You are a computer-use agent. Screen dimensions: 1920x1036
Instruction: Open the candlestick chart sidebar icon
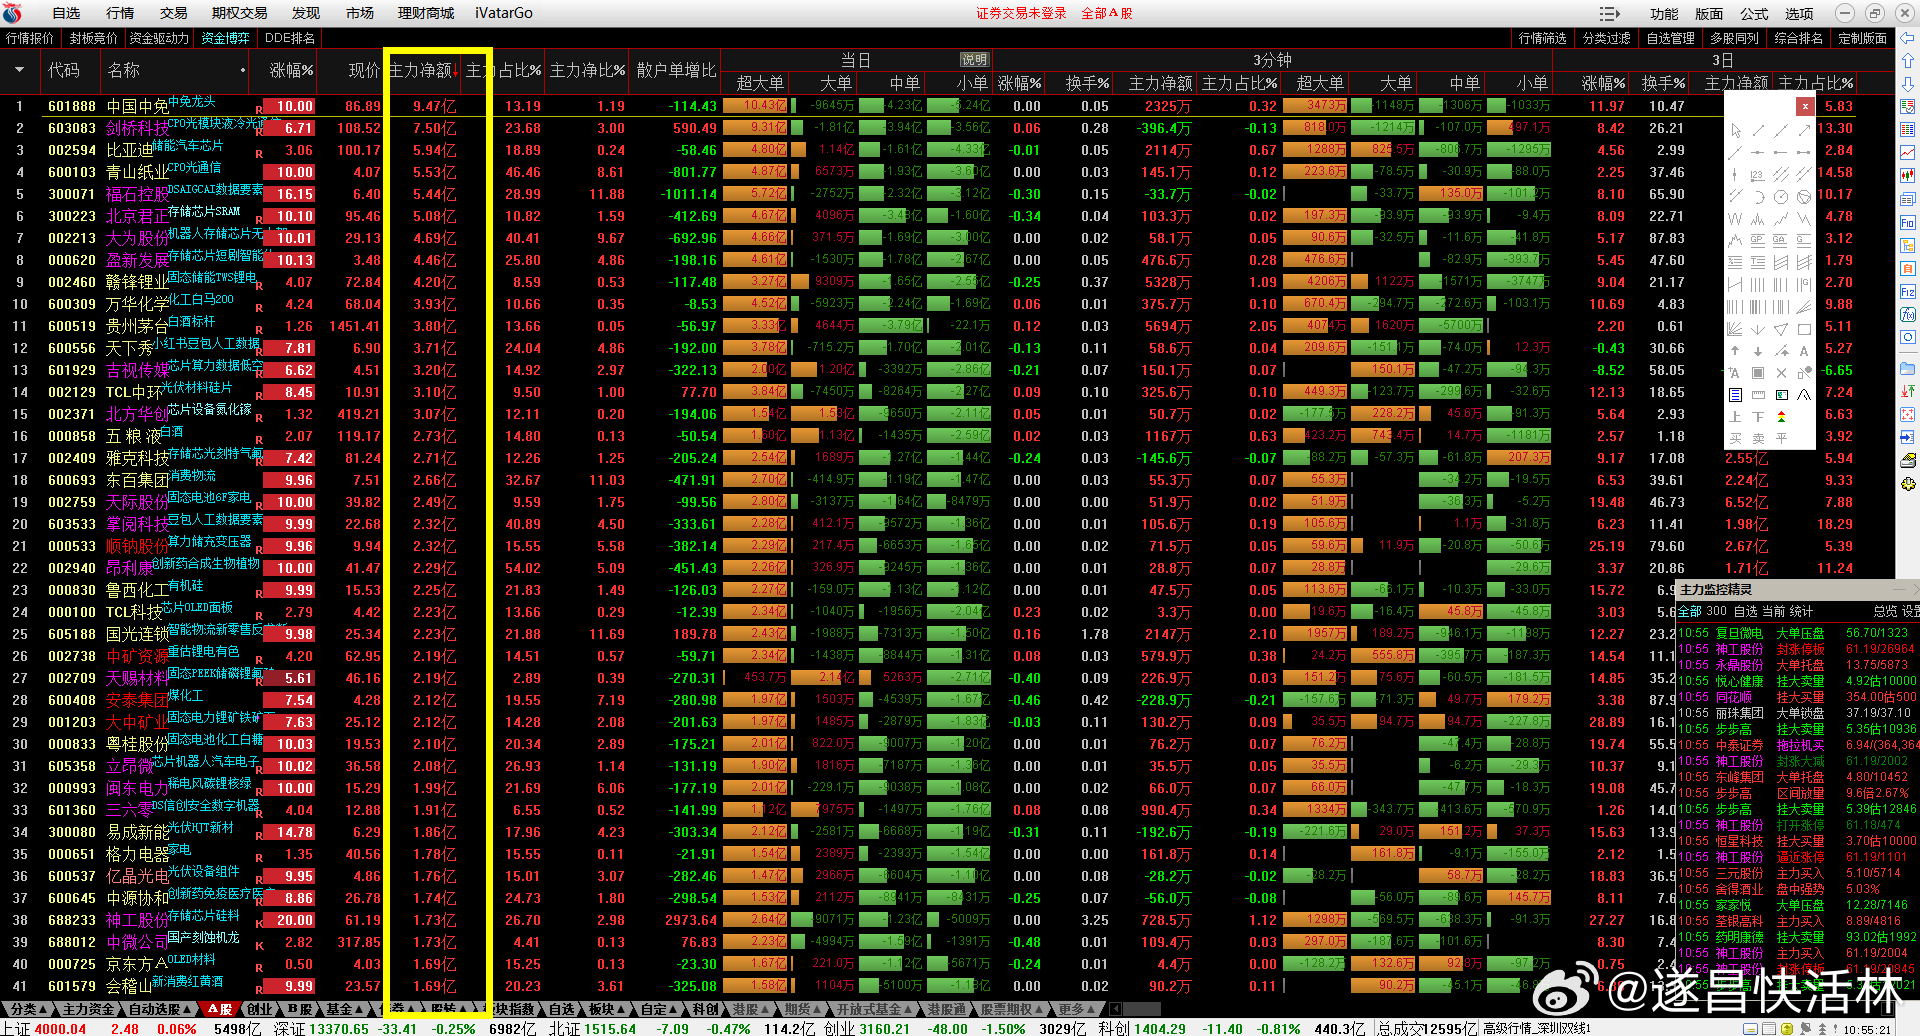click(1908, 176)
